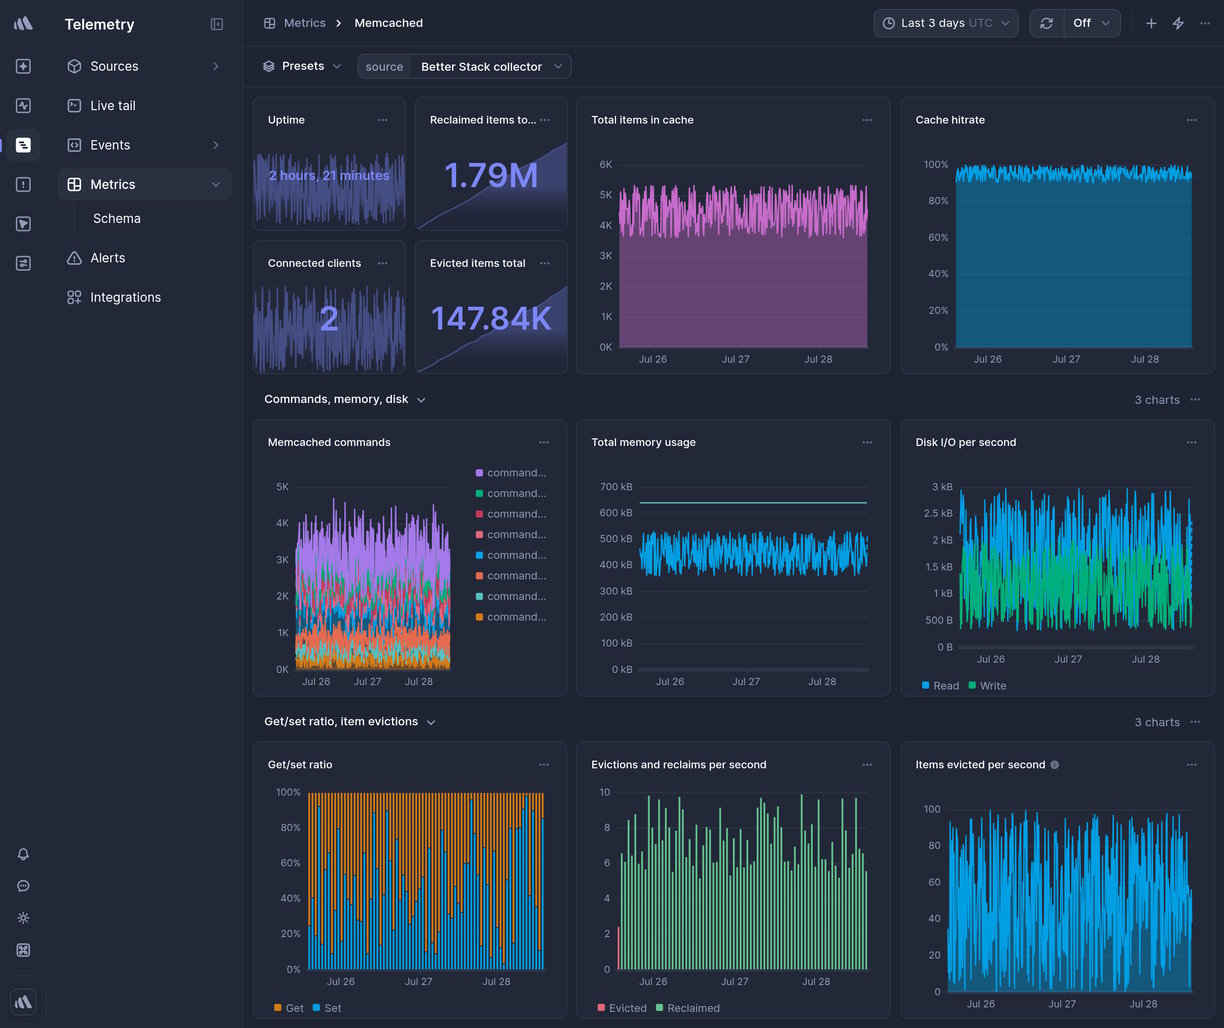Viewport: 1224px width, 1028px height.
Task: Collapse the Metrics sidebar item chevron
Action: coord(216,184)
